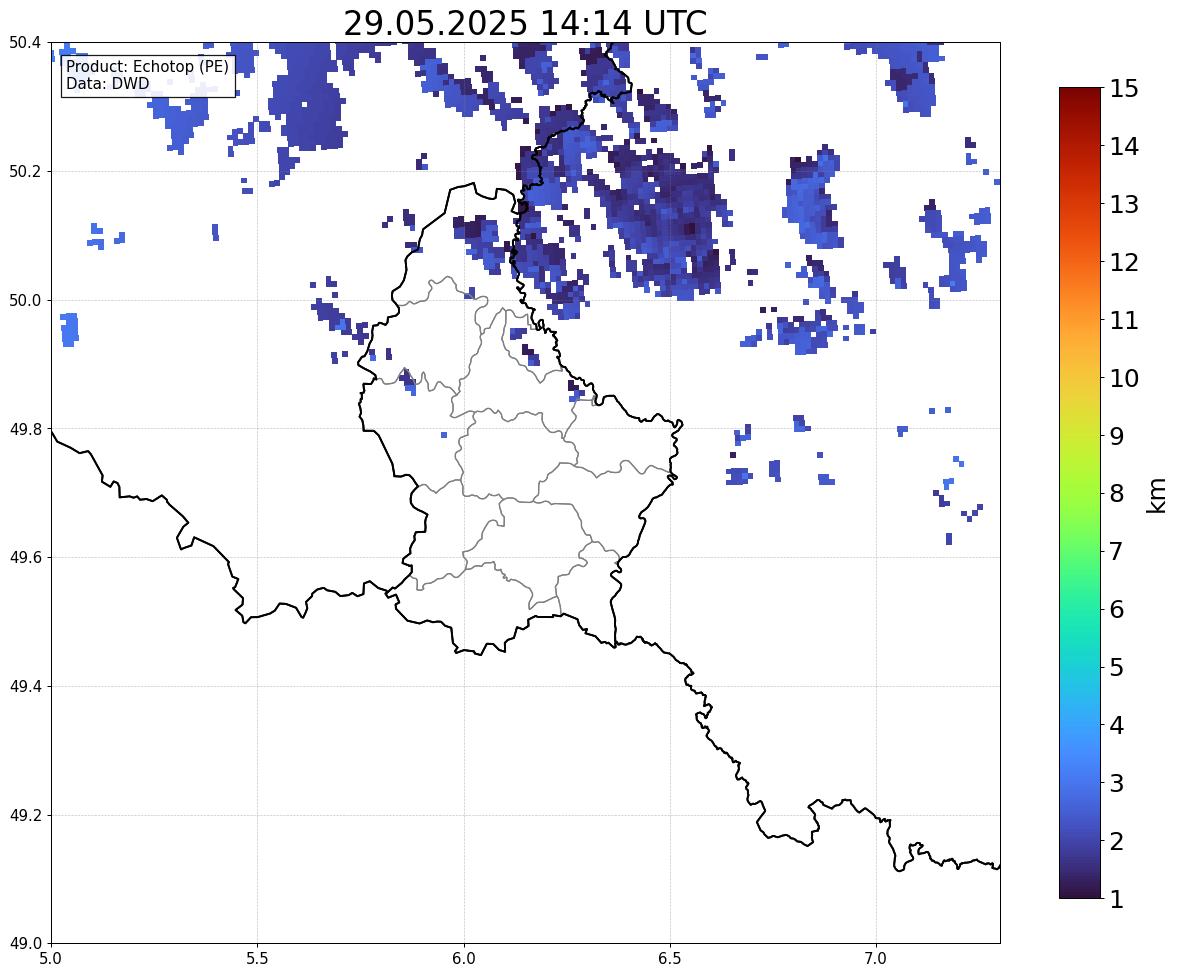Click the colorbar at the 3 km level
This screenshot has width=1178, height=976.
pos(1080,782)
